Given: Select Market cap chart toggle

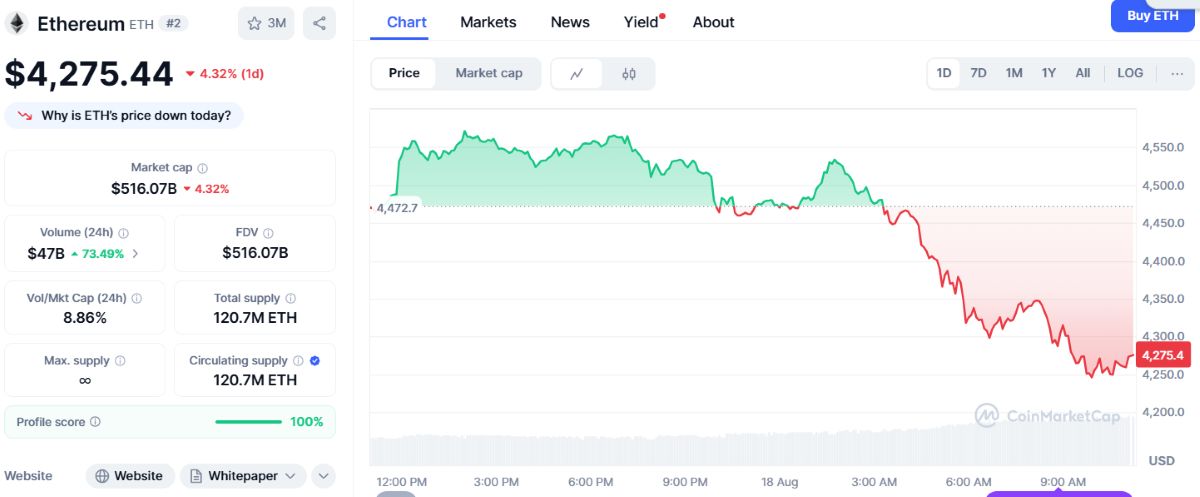Looking at the screenshot, I should tap(489, 73).
